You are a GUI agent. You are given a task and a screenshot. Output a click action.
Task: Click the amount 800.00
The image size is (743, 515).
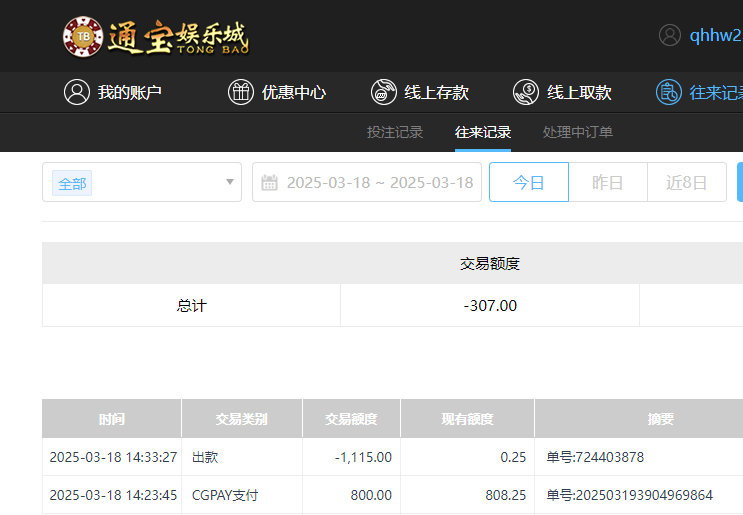(371, 495)
